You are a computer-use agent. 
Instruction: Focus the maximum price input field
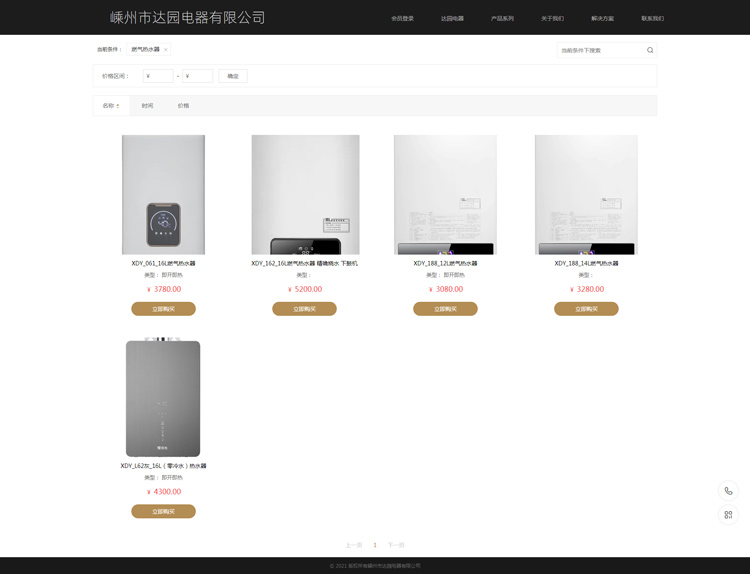(x=198, y=76)
